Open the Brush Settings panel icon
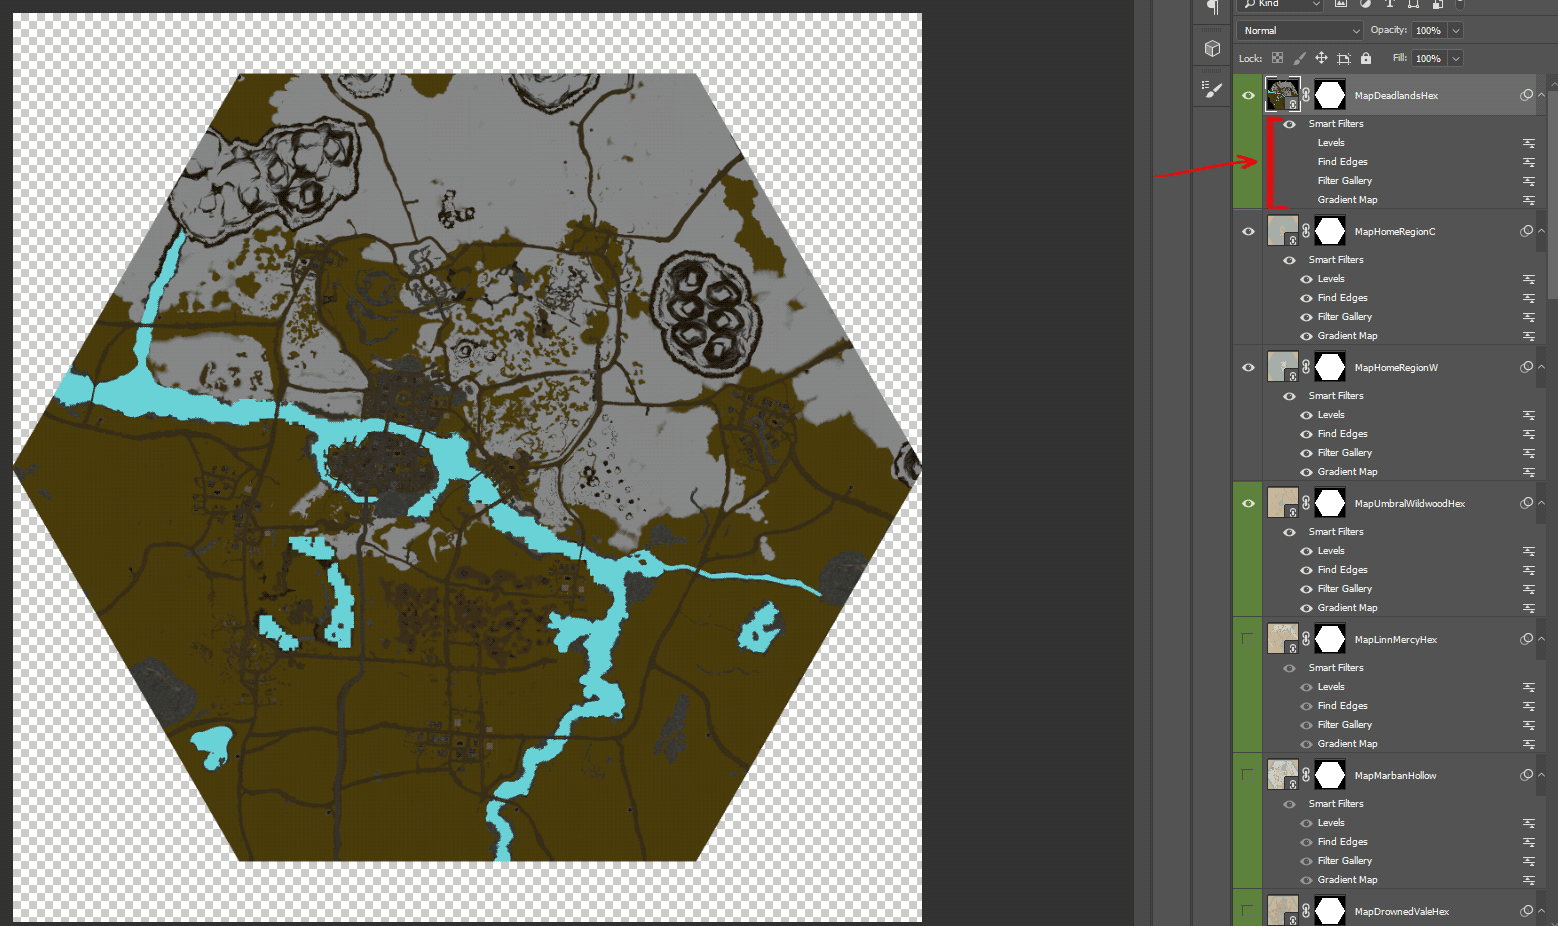 1212,89
